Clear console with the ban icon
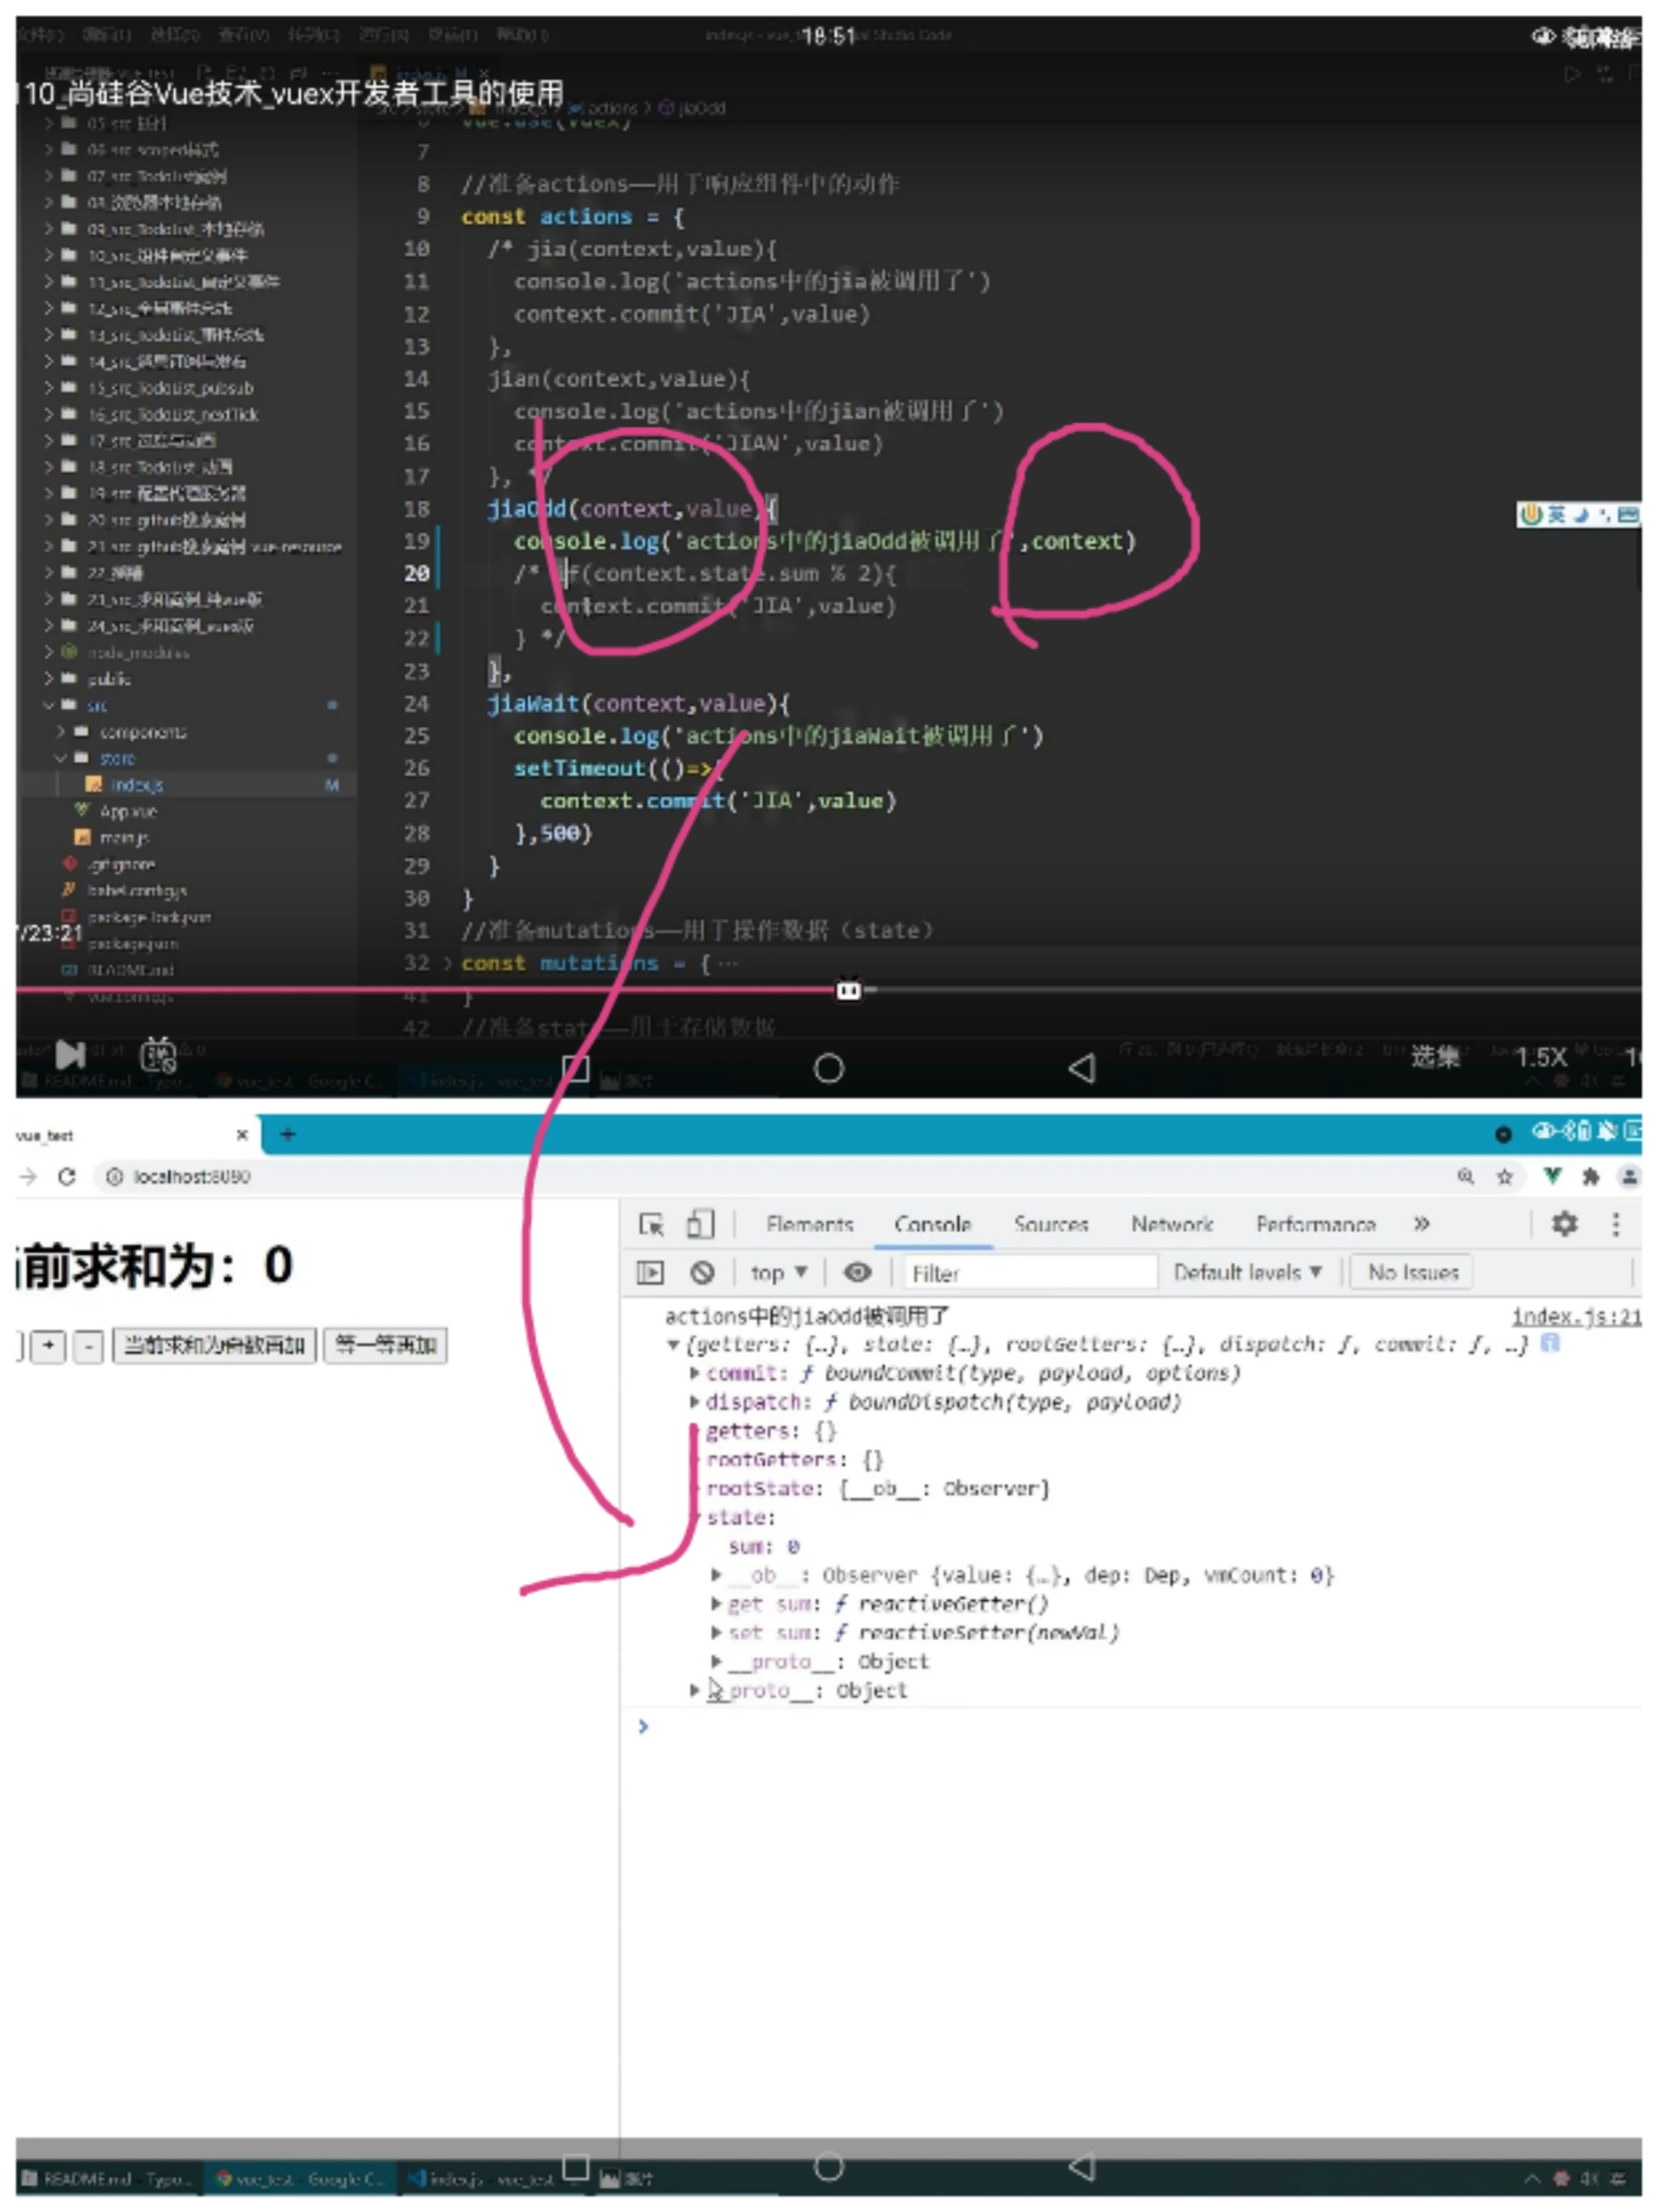The width and height of the screenshot is (1658, 2212). click(x=702, y=1272)
